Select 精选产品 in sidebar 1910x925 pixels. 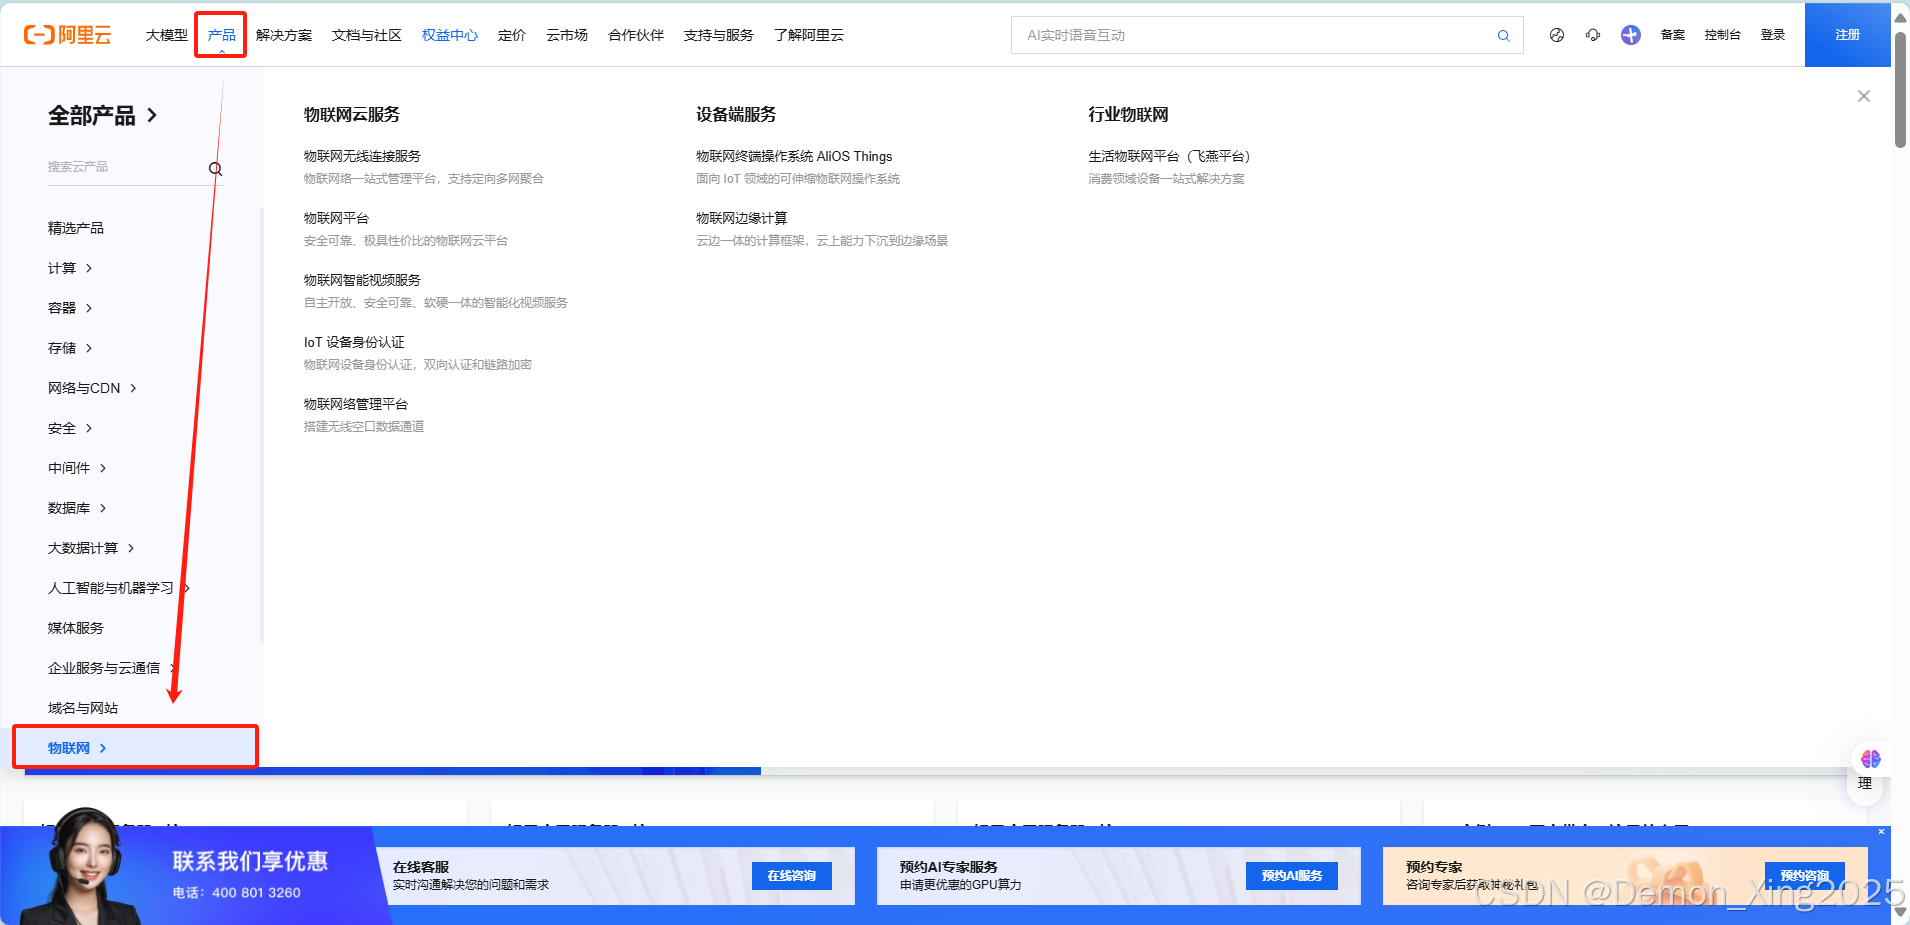pos(76,228)
